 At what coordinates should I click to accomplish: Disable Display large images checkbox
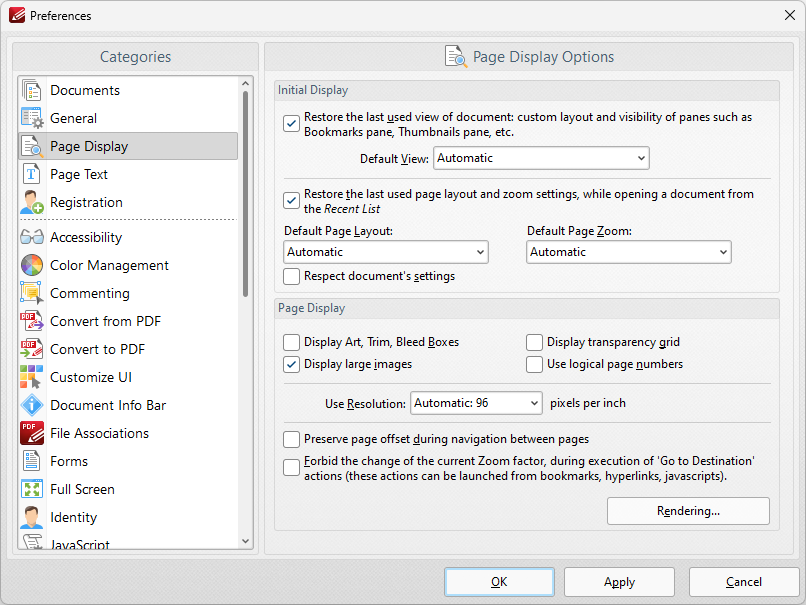[291, 364]
